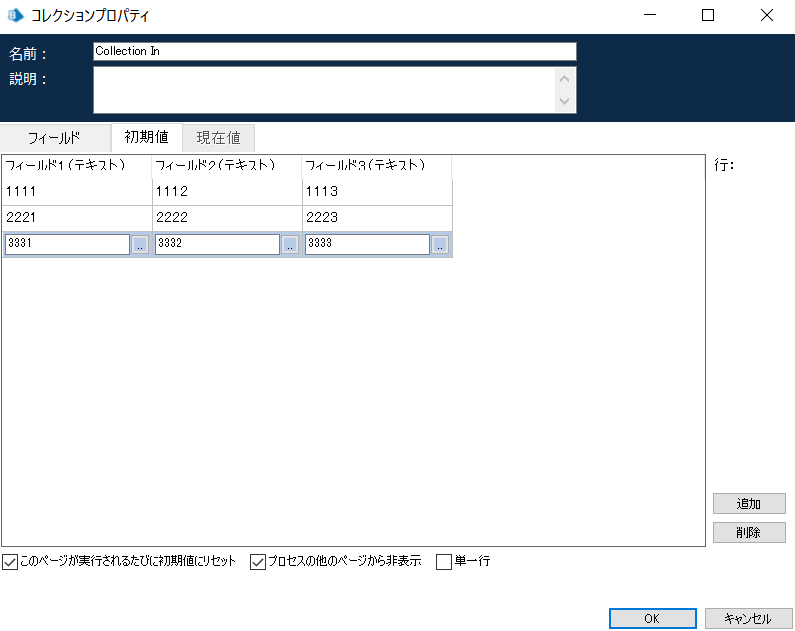Click the フィールド1 (テキスト) column header
This screenshot has height=631, width=795.
click(77, 166)
